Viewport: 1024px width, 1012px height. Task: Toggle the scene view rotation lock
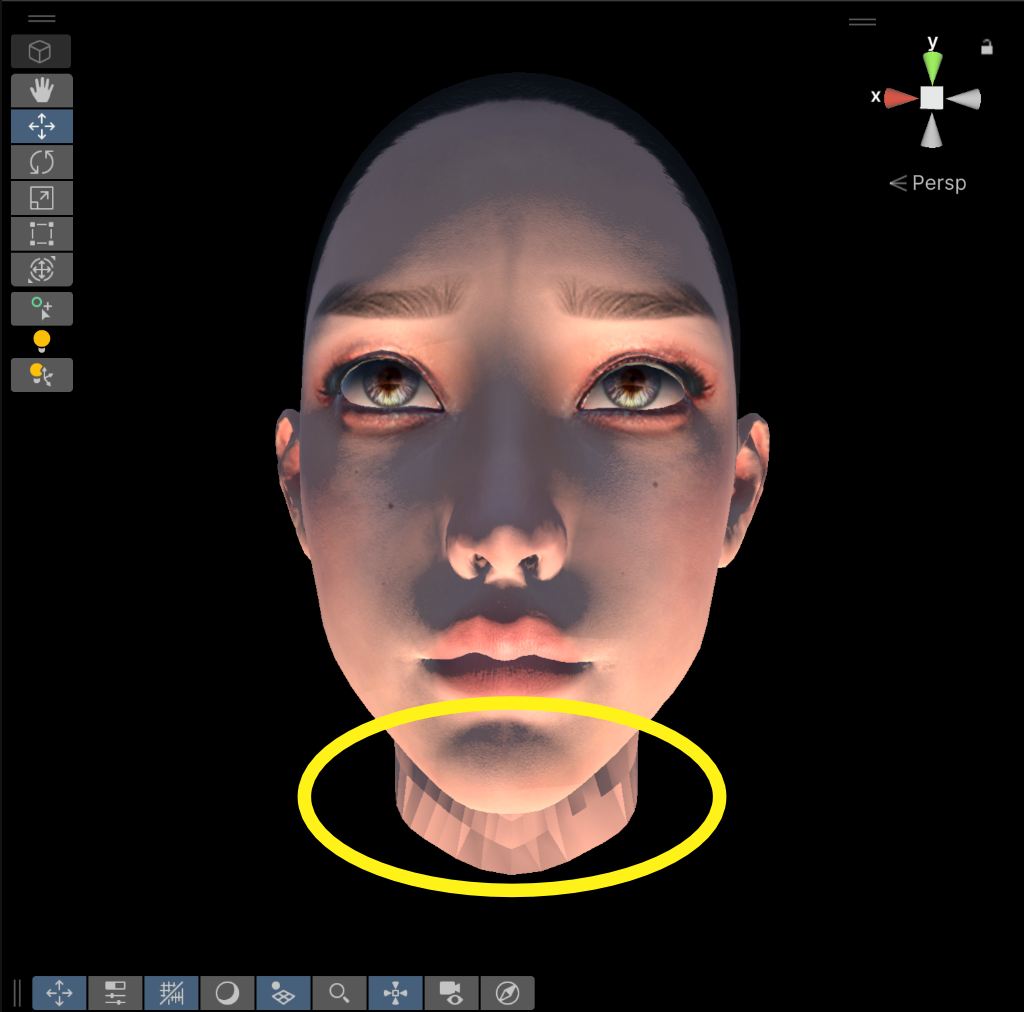pos(987,47)
